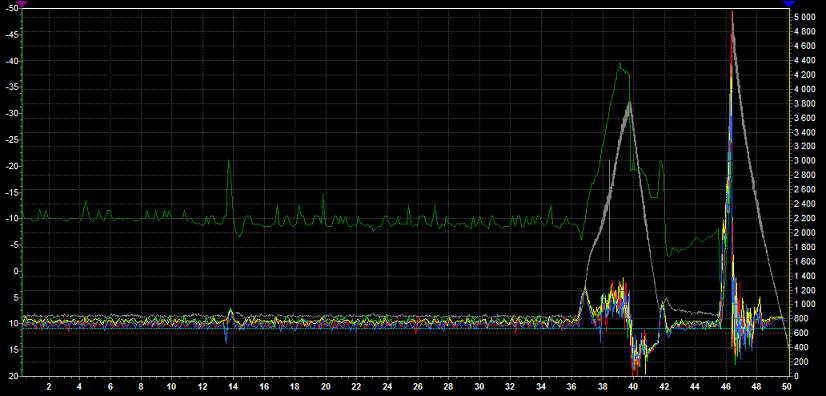Click time label 2 on bottom axis

click(x=49, y=386)
